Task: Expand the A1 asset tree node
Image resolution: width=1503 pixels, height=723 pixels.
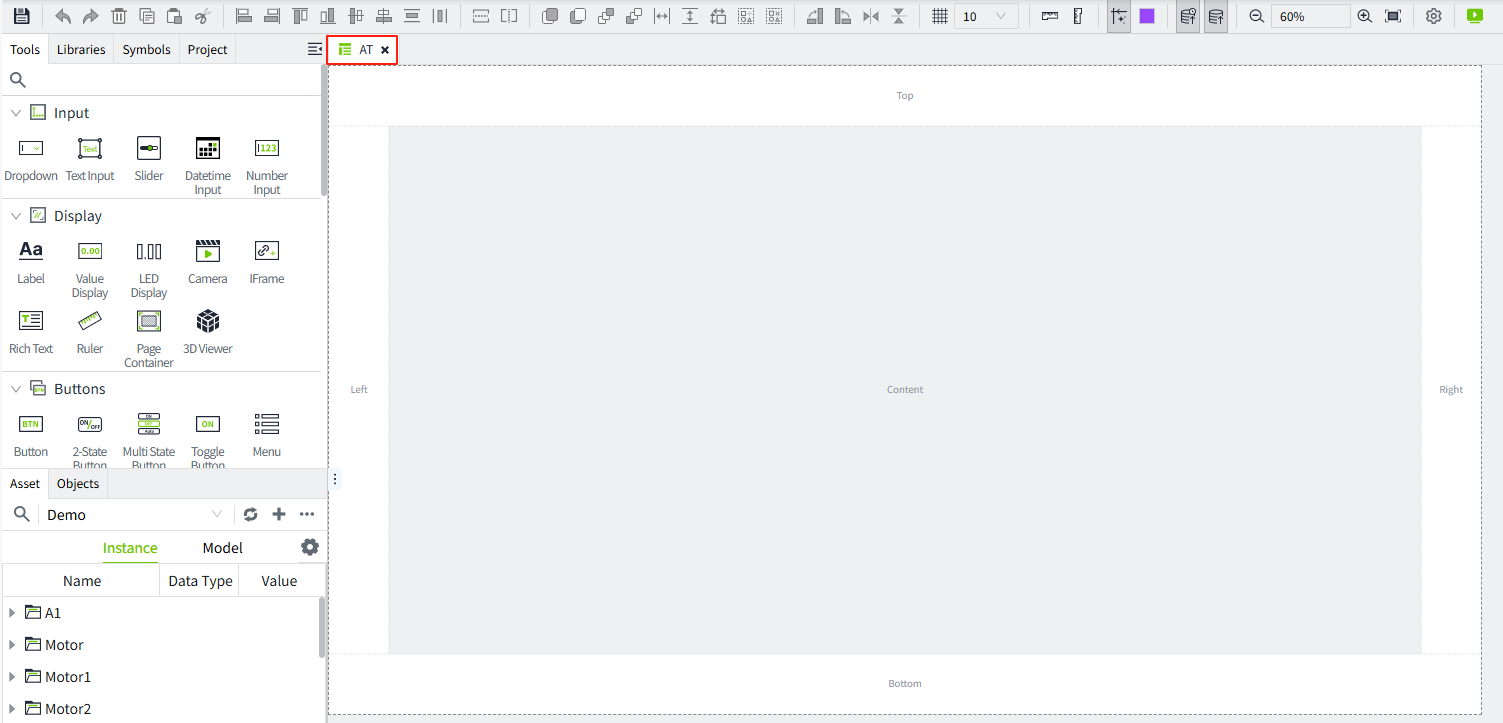Action: pos(12,613)
